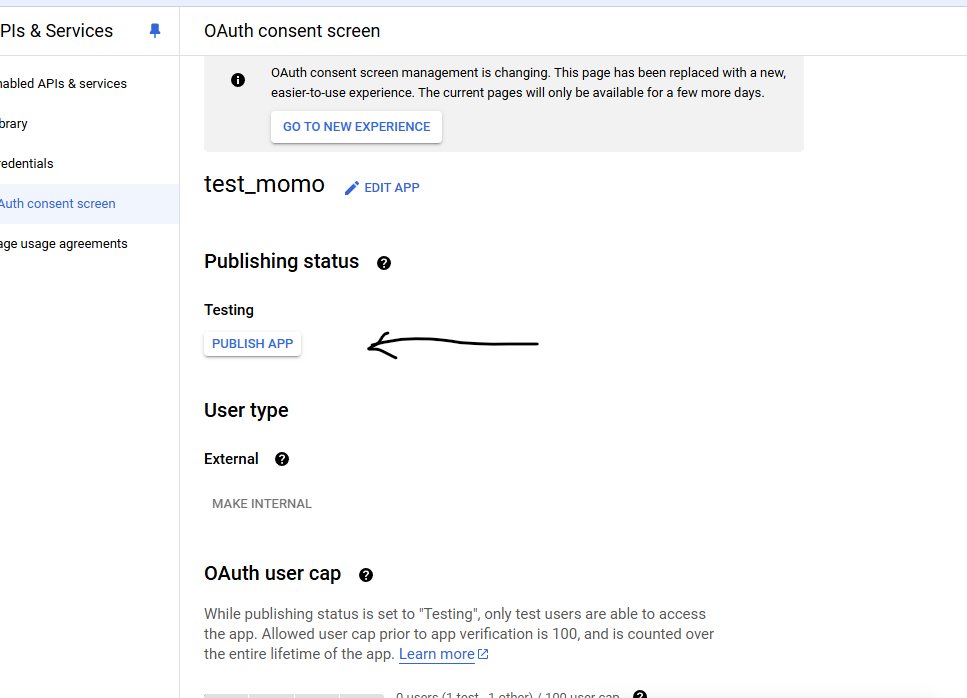
Task: Click the help icon beside OAuth user cap
Action: pyautogui.click(x=366, y=575)
